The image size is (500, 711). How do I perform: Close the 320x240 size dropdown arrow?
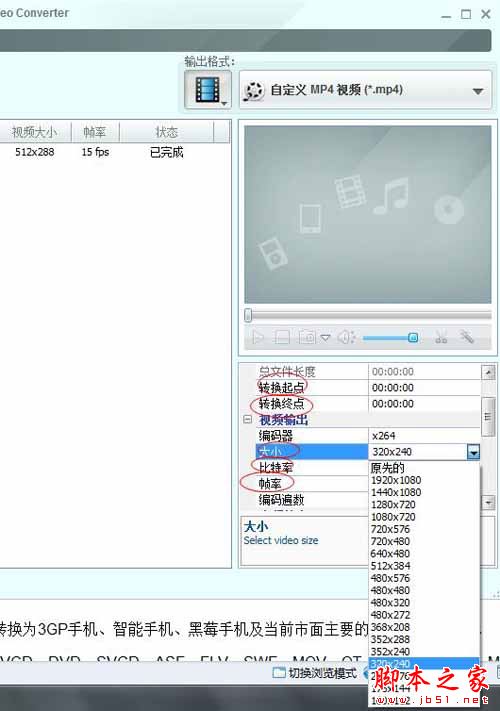click(473, 452)
